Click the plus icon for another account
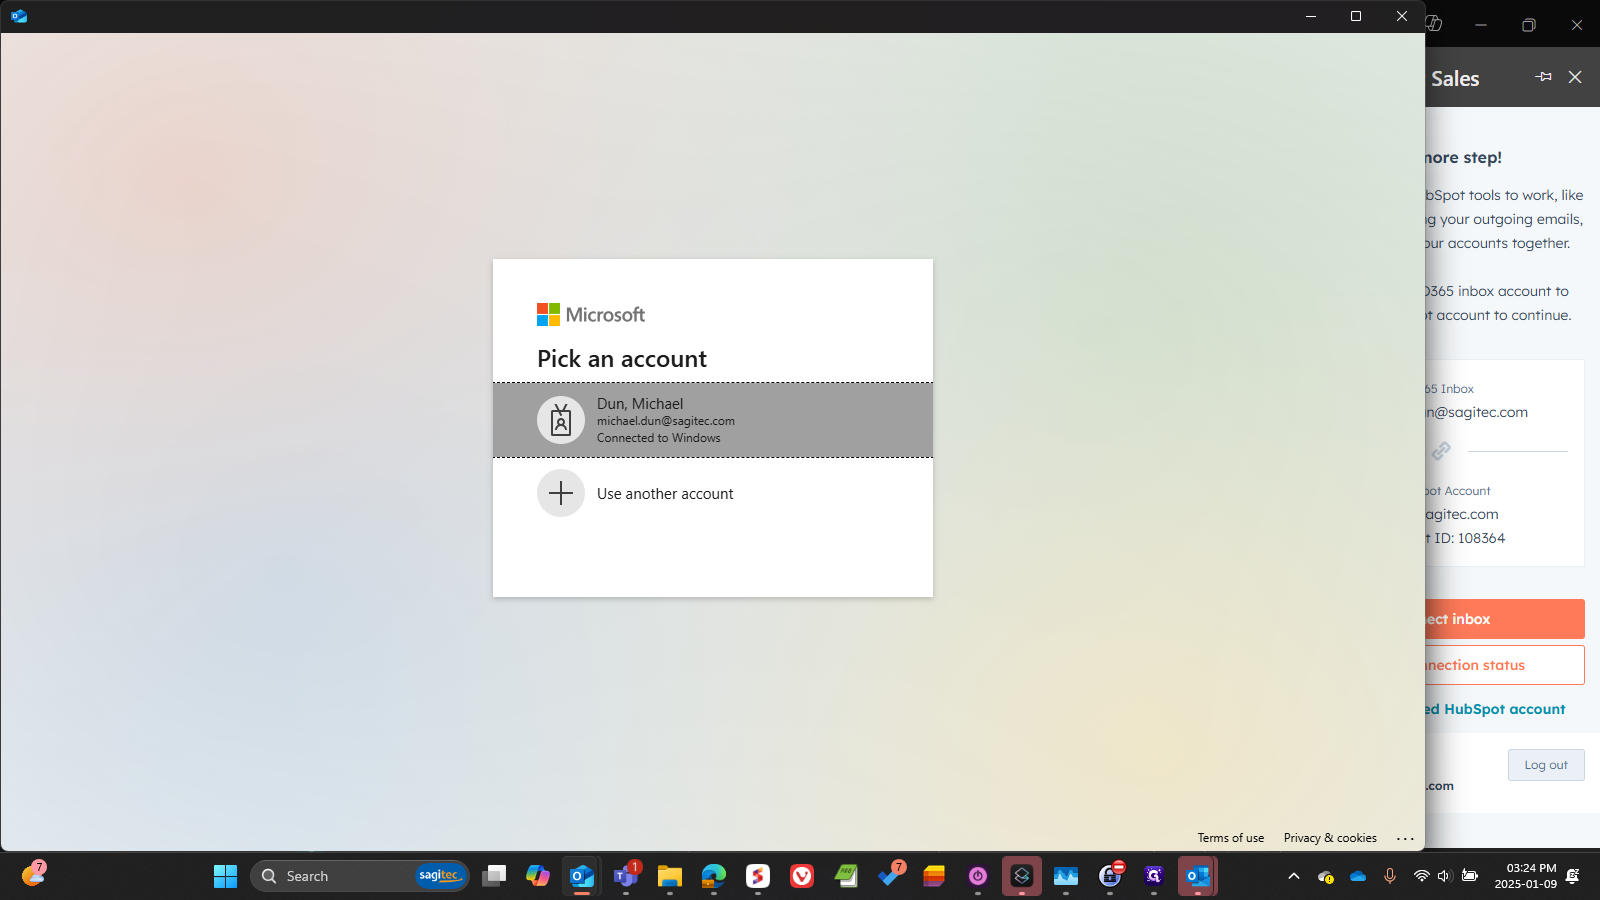1600x900 pixels. click(561, 493)
